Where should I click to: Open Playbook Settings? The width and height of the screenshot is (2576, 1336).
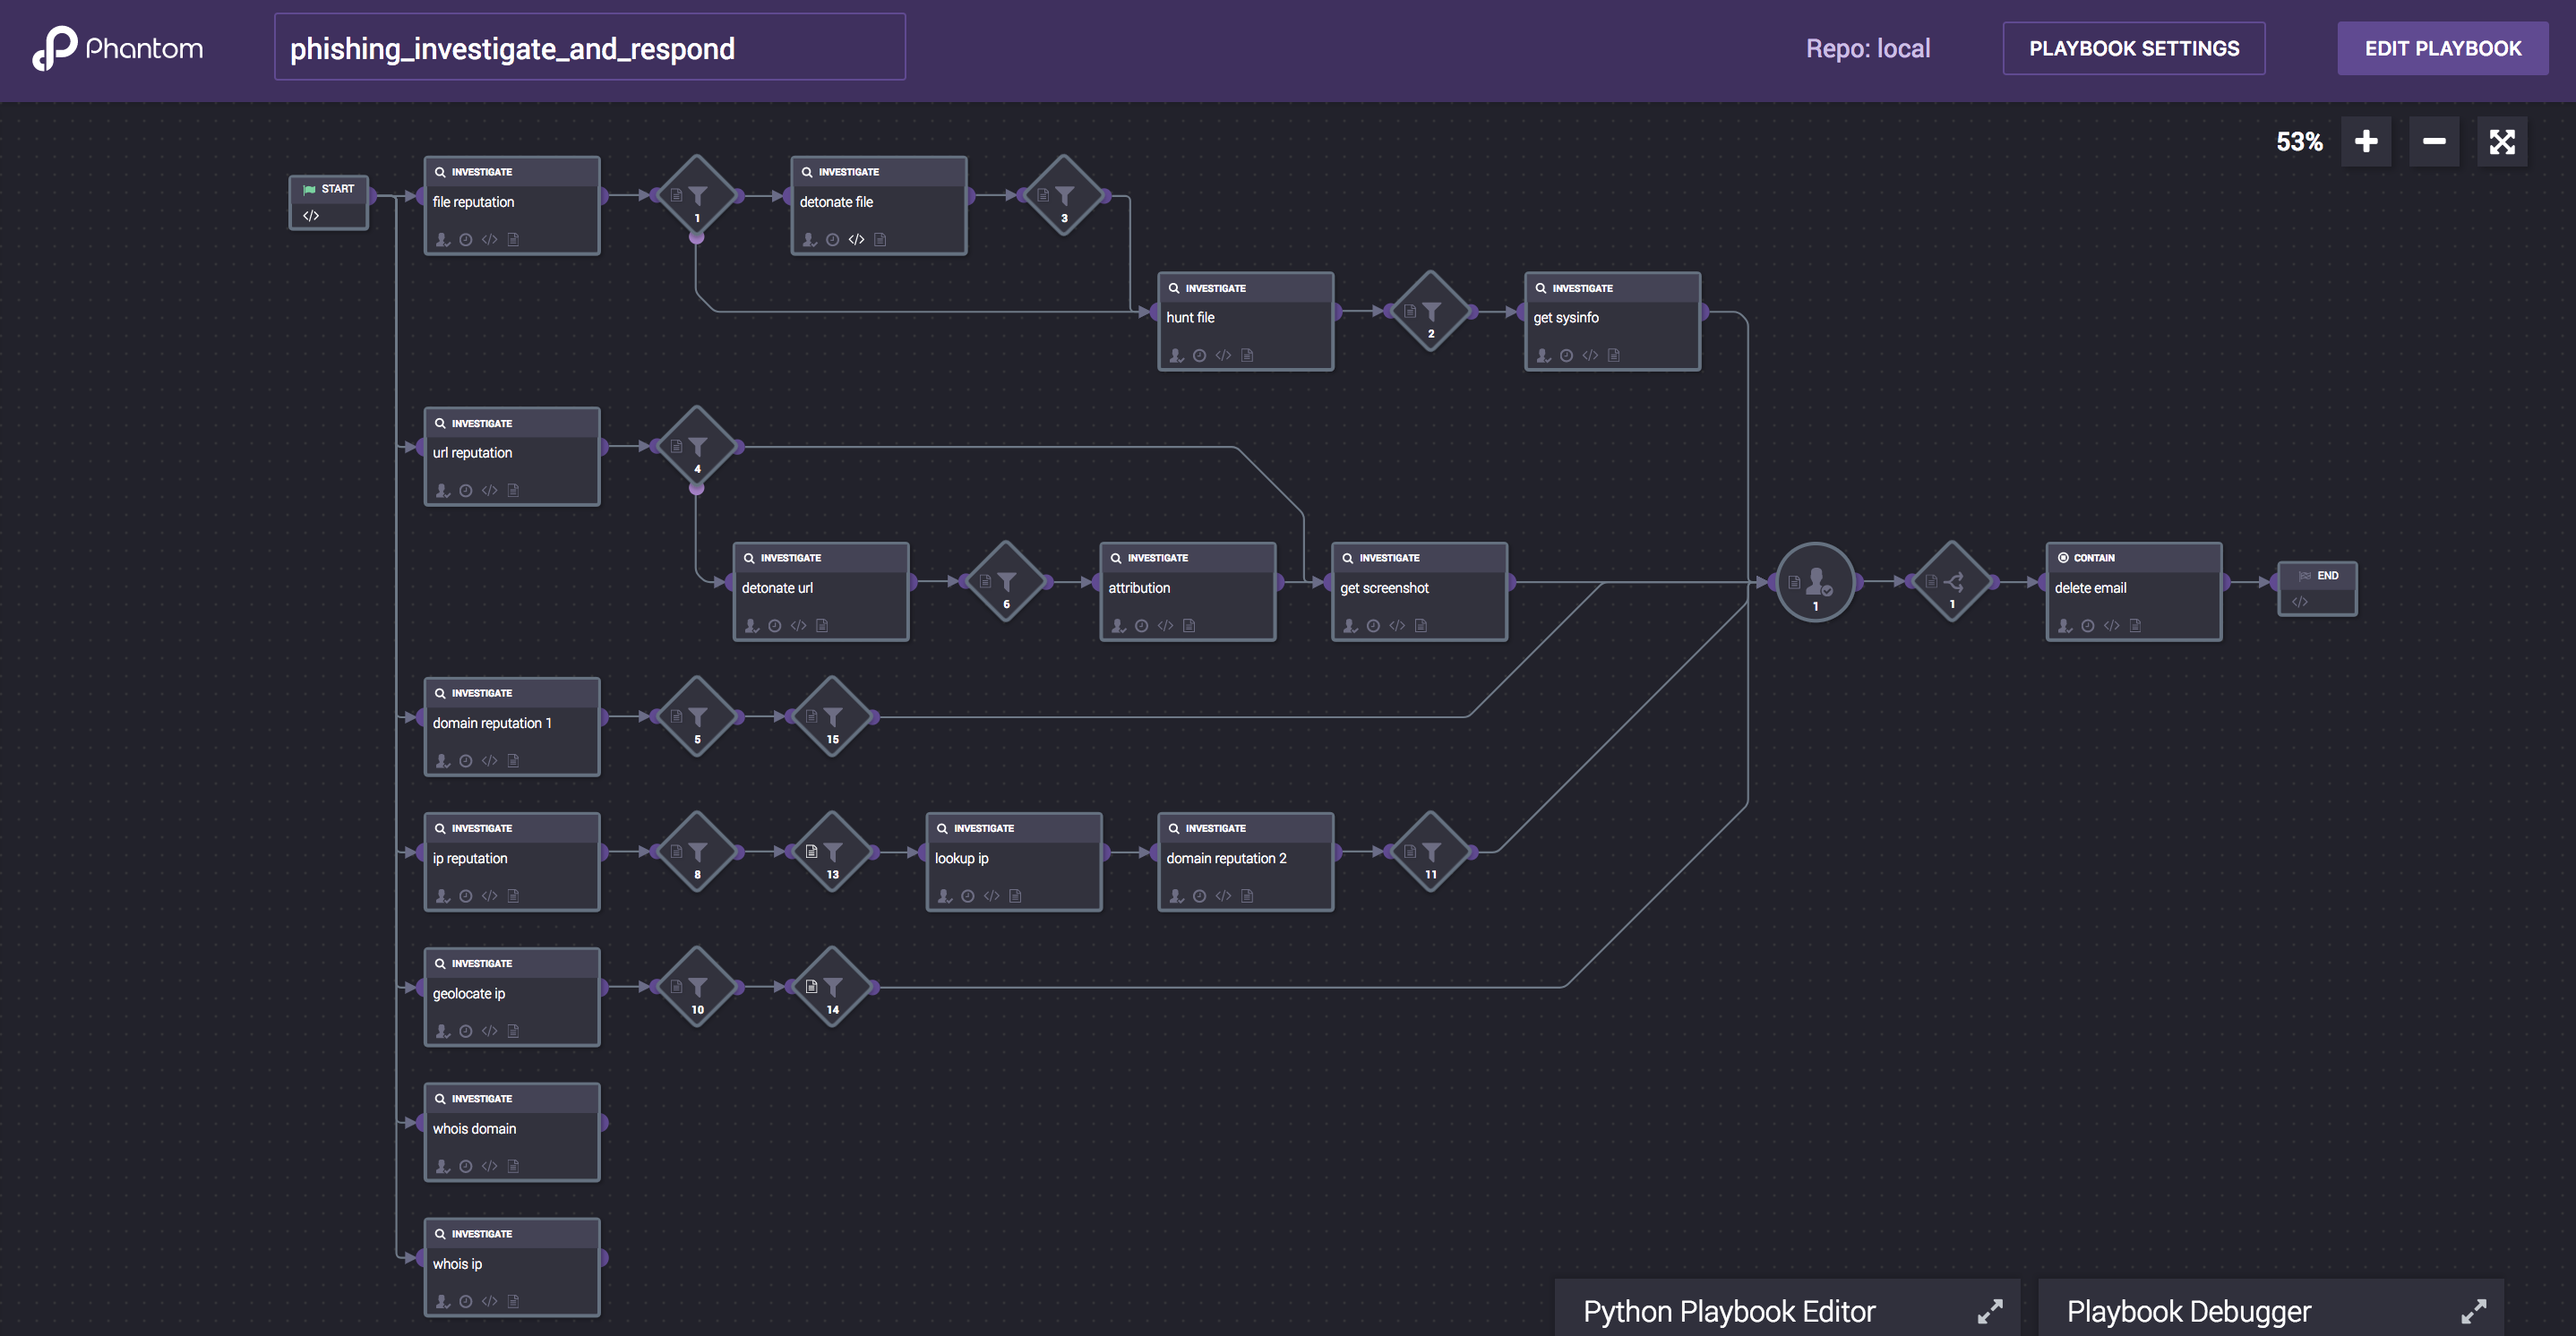coord(2133,48)
